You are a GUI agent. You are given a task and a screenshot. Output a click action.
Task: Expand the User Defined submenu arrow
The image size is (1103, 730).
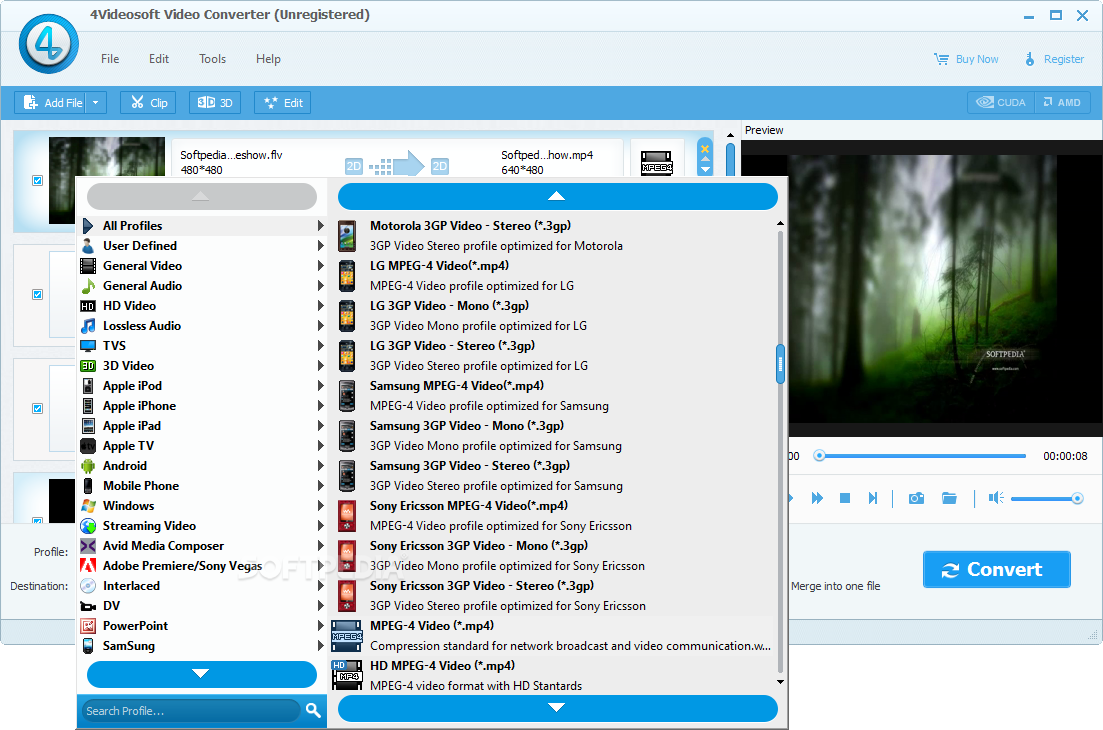point(321,245)
